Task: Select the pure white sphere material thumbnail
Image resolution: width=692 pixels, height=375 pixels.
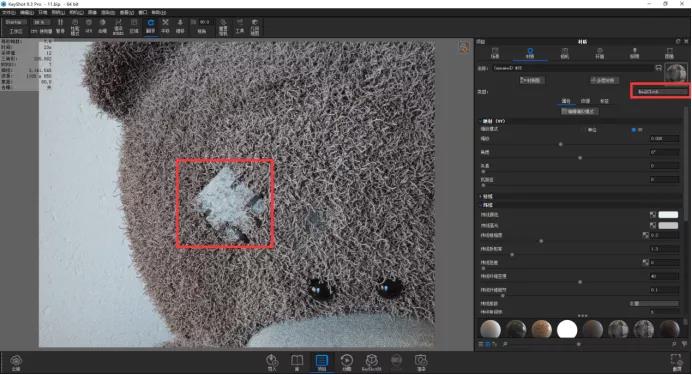Action: (x=567, y=329)
